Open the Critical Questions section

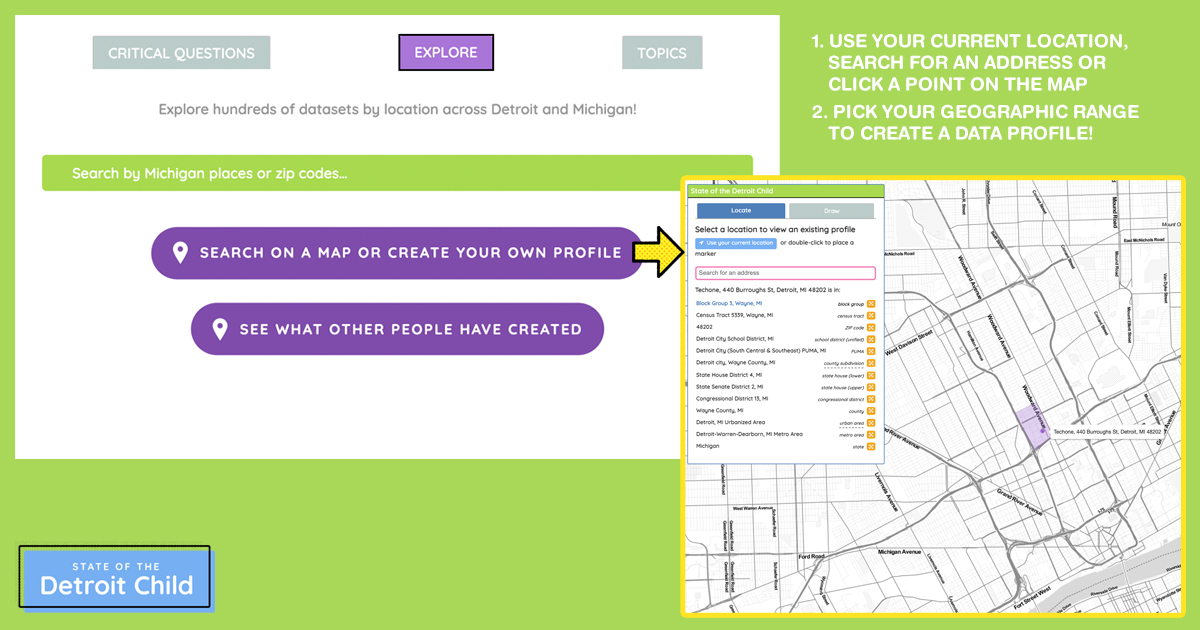[181, 53]
